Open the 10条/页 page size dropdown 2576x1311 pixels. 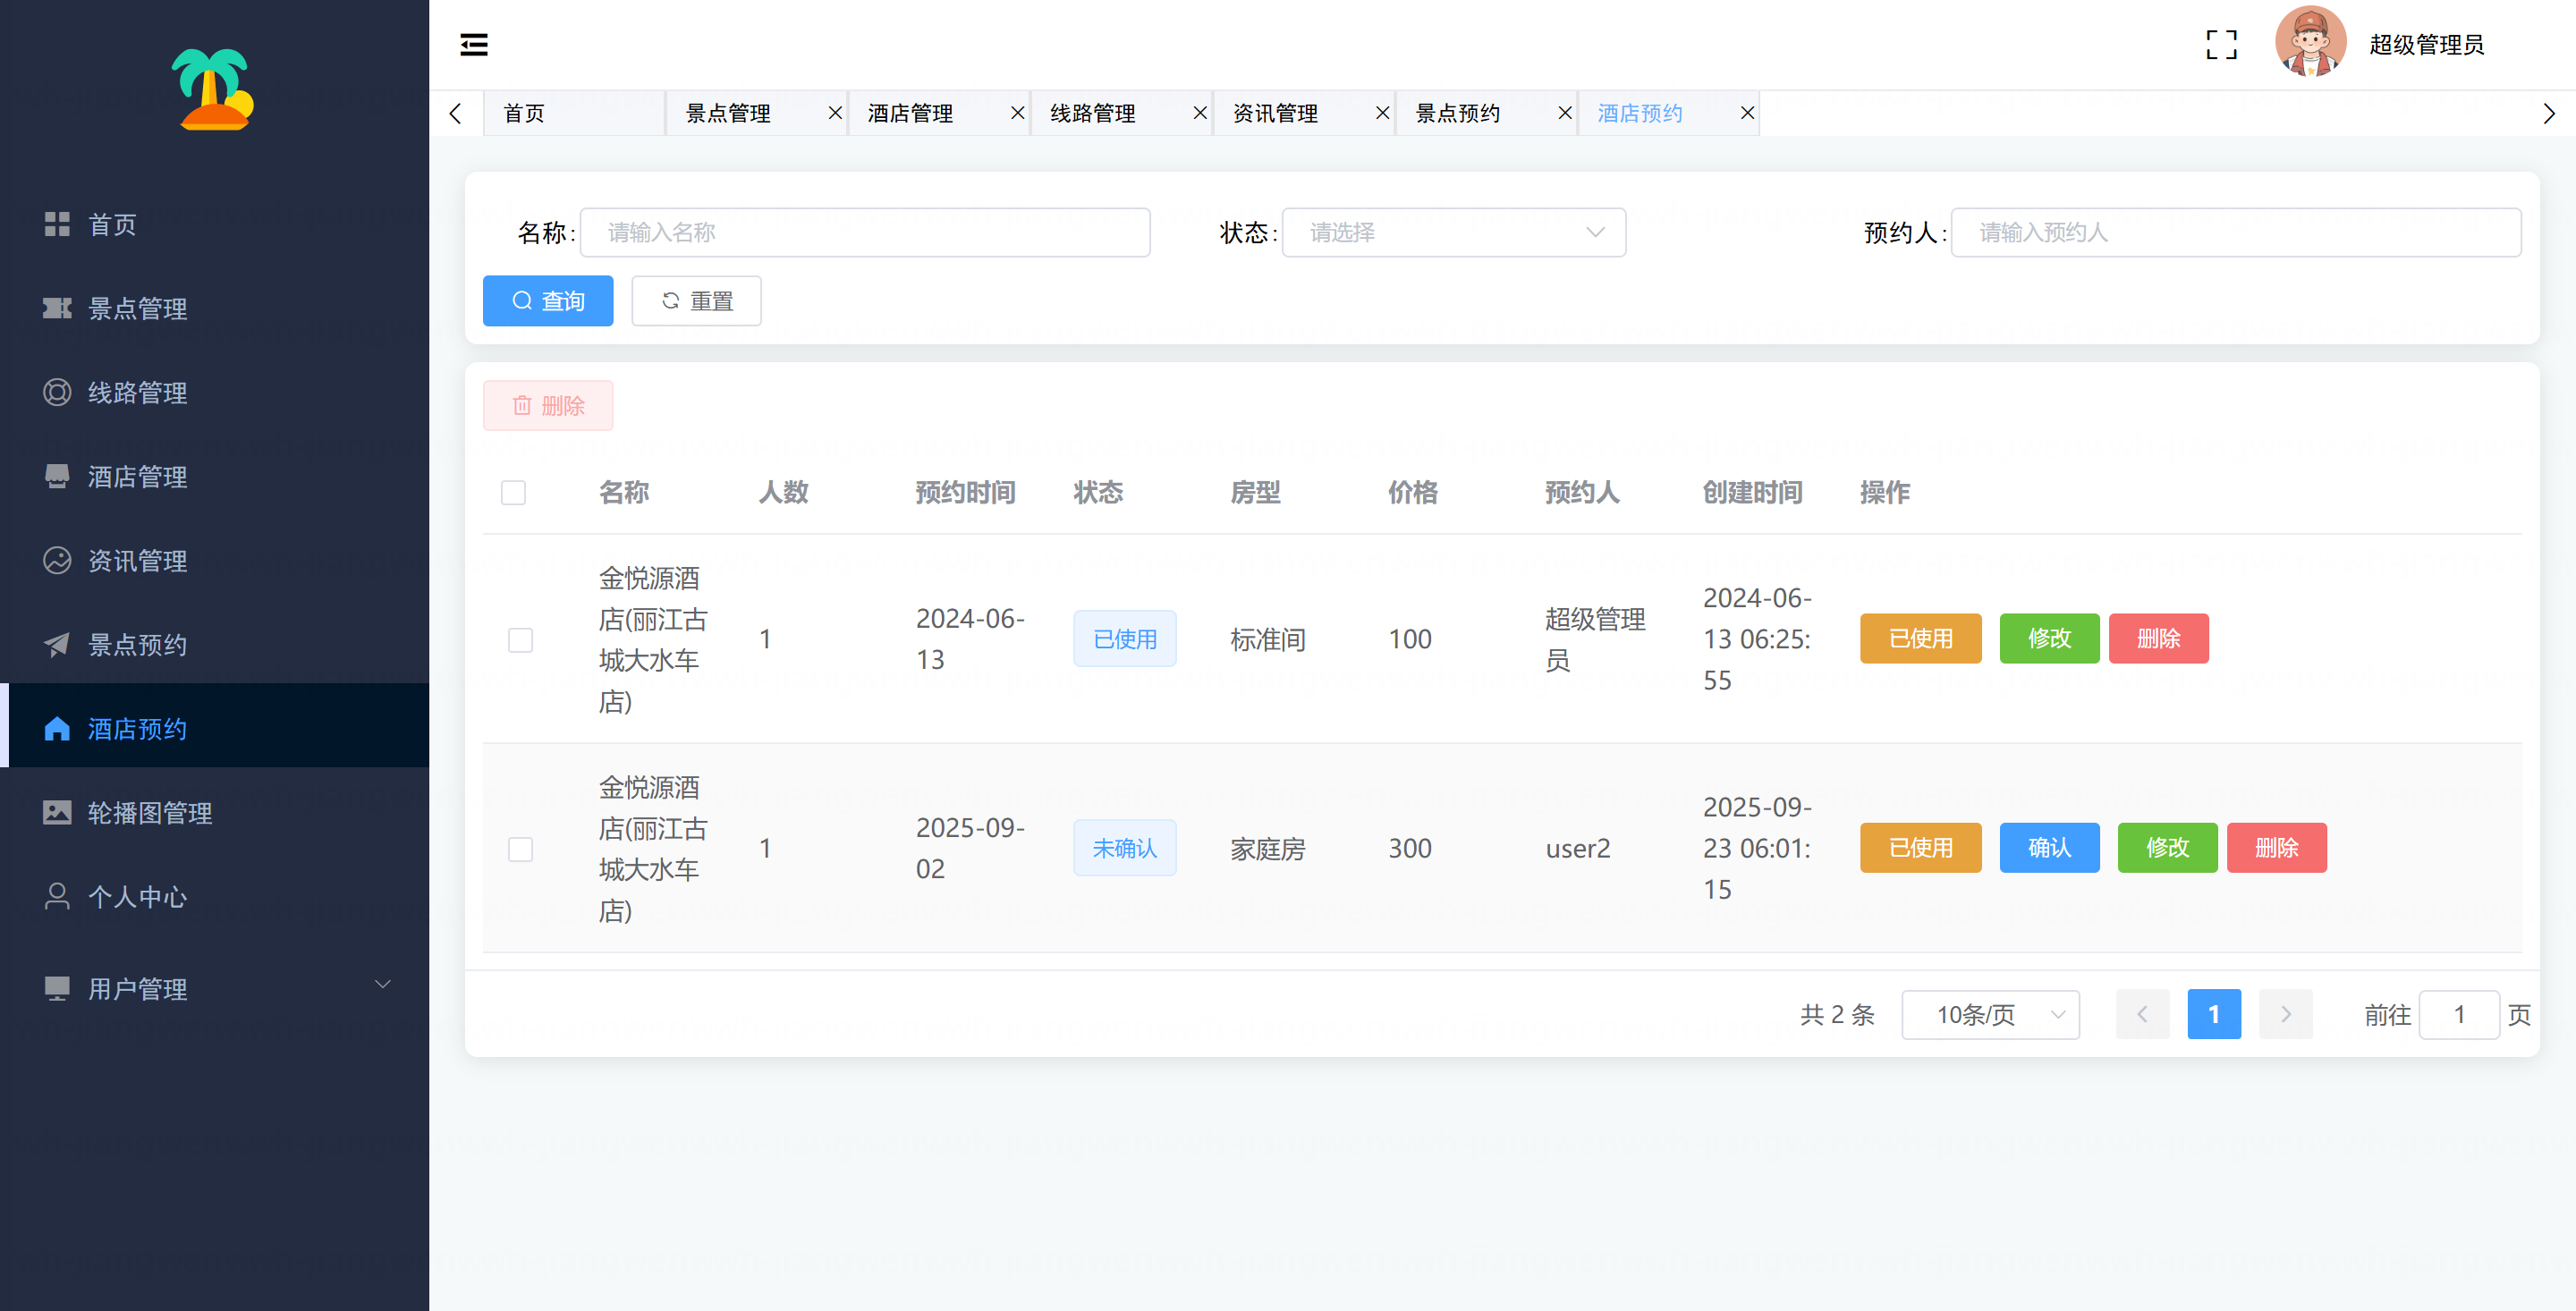[x=1989, y=1015]
